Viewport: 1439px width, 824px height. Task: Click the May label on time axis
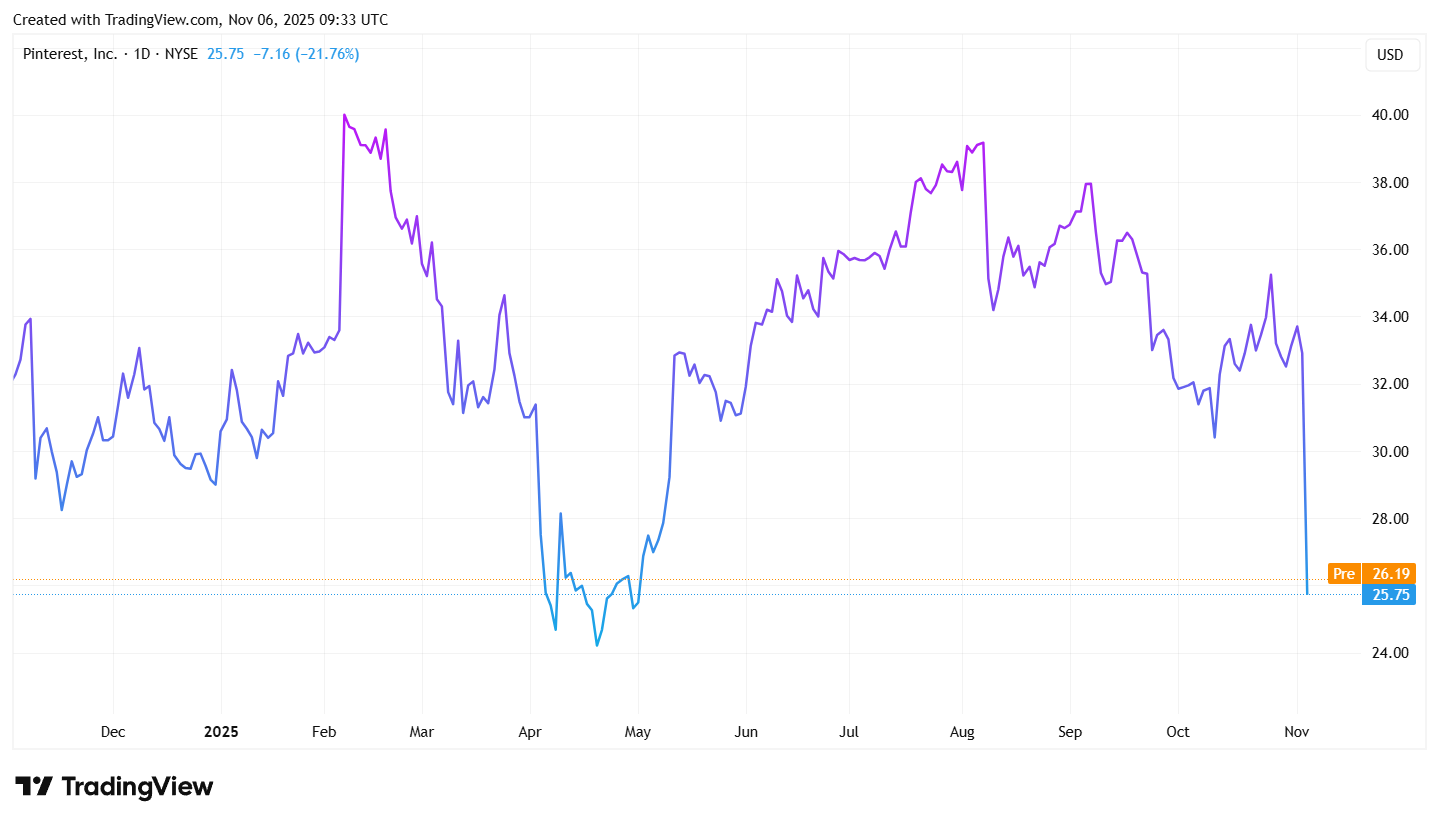(638, 732)
